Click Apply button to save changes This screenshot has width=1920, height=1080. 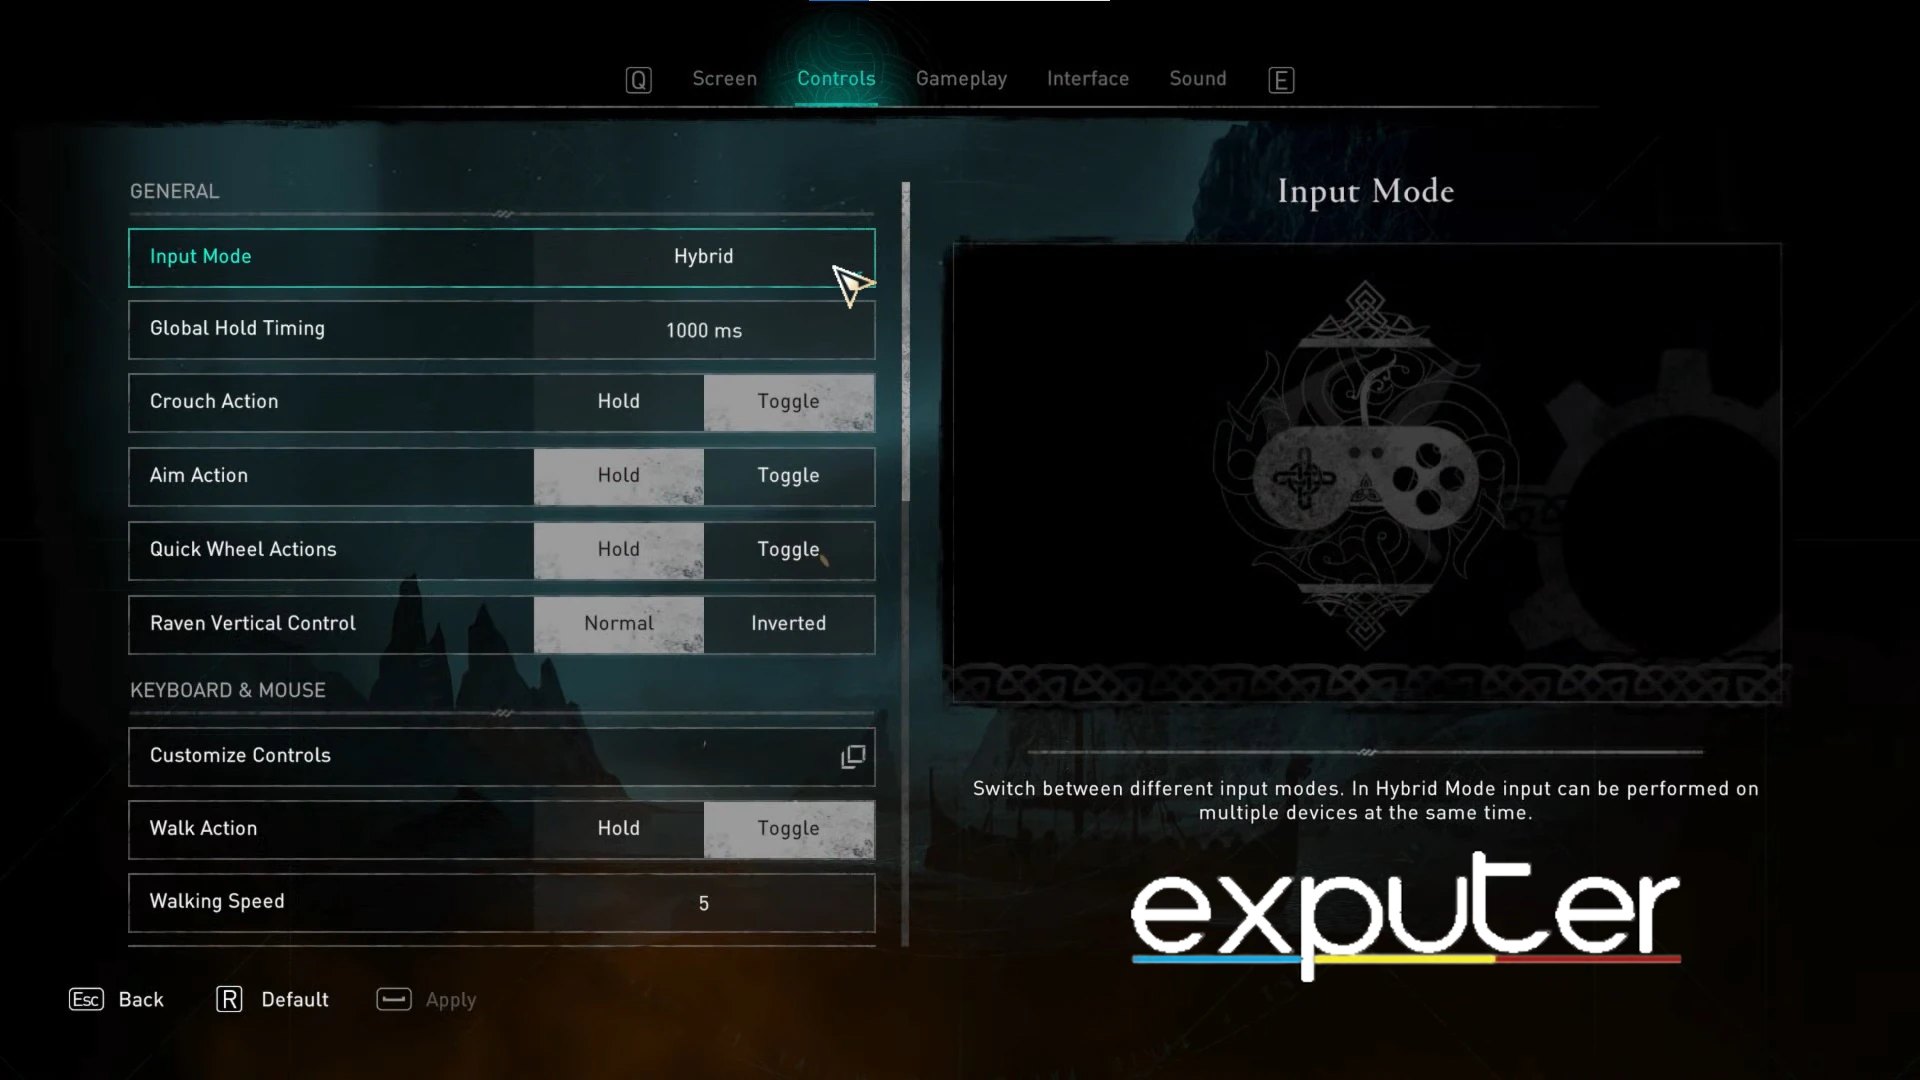click(450, 998)
